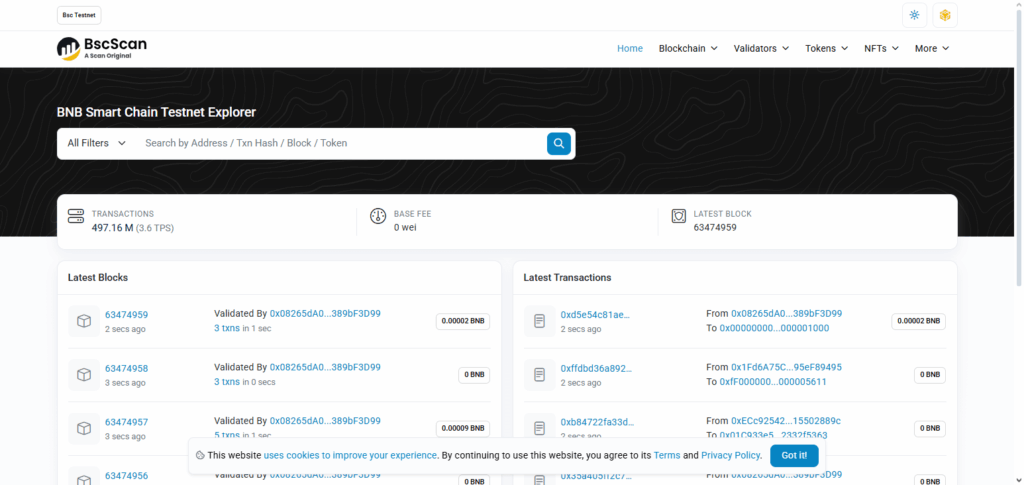Click the document icon for transaction 0xffdbd36a892
This screenshot has height=485, width=1024.
point(540,375)
